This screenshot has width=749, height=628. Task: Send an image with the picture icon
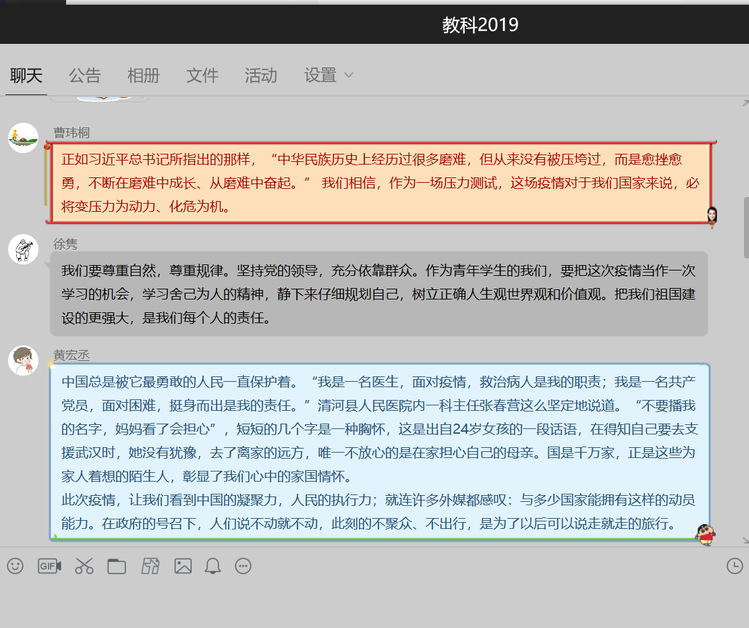[183, 566]
